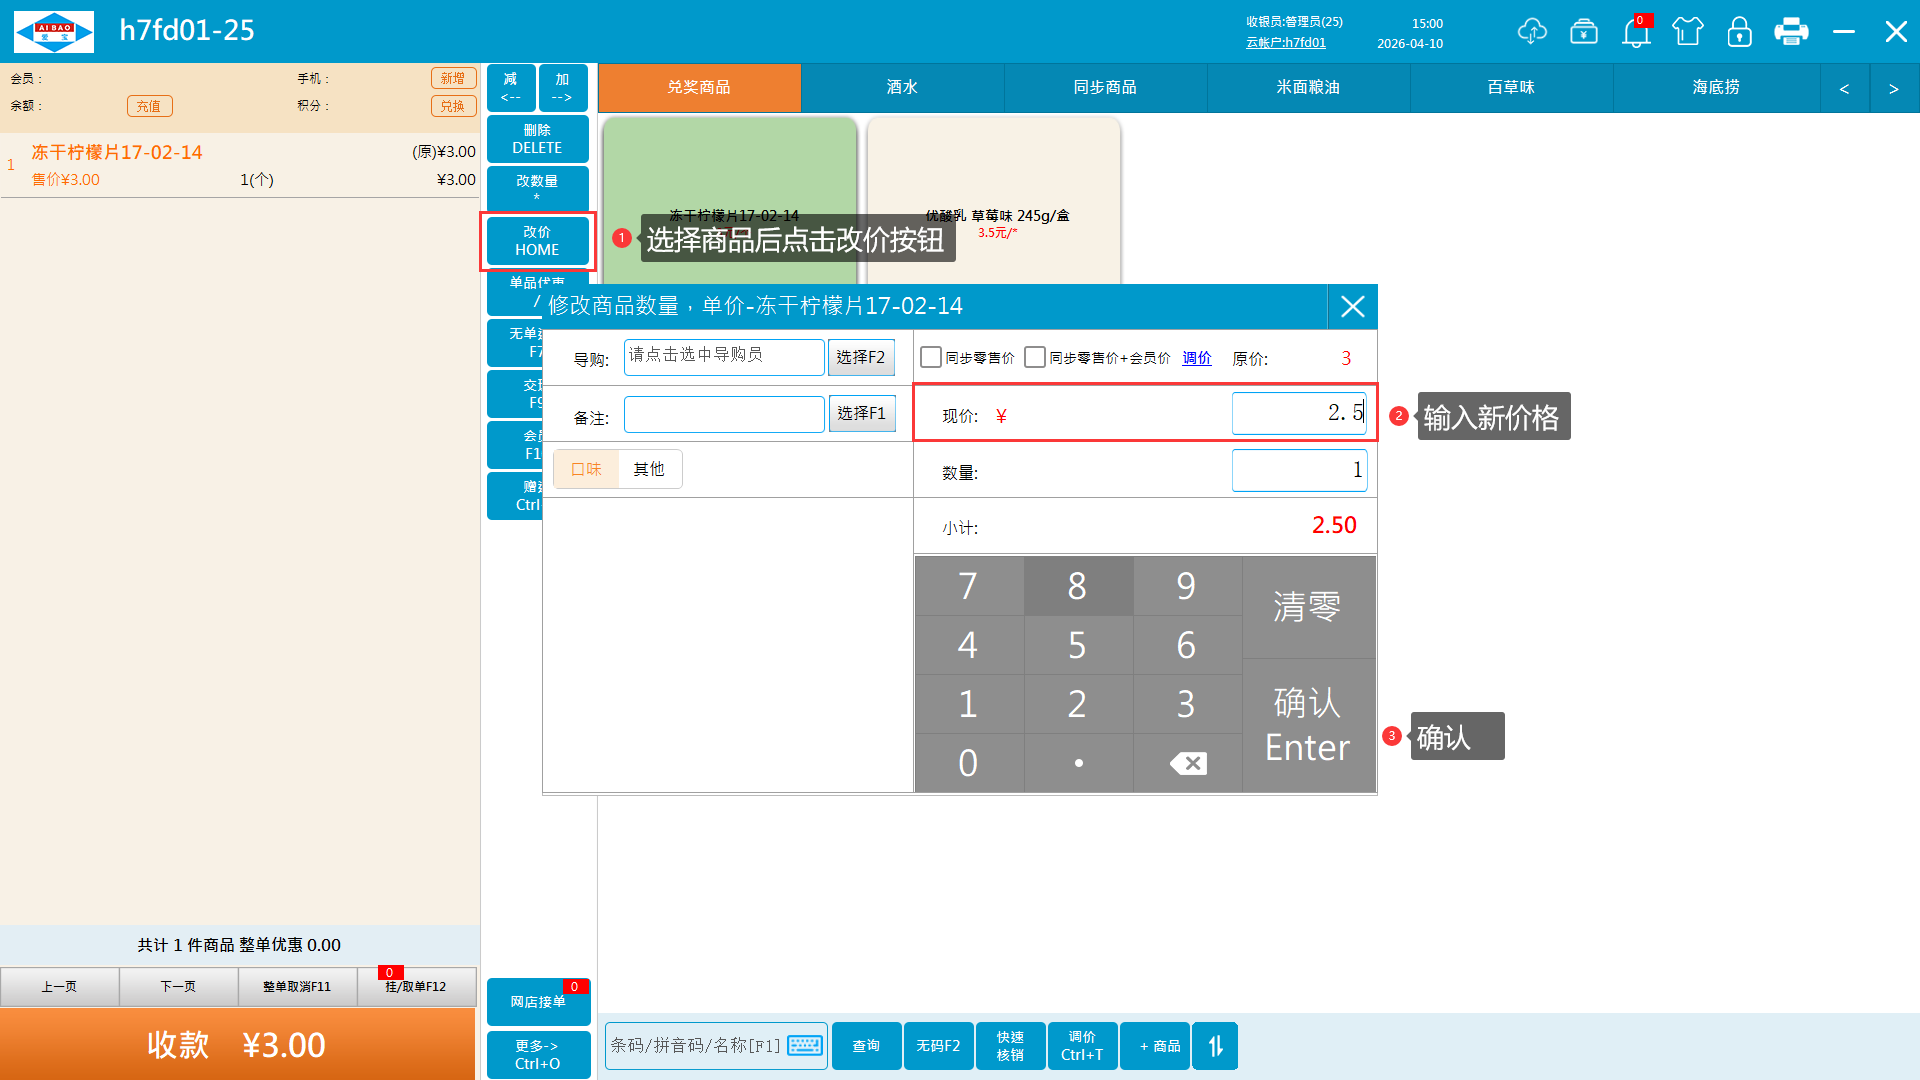Switch to the 酒水 category tab

[902, 88]
